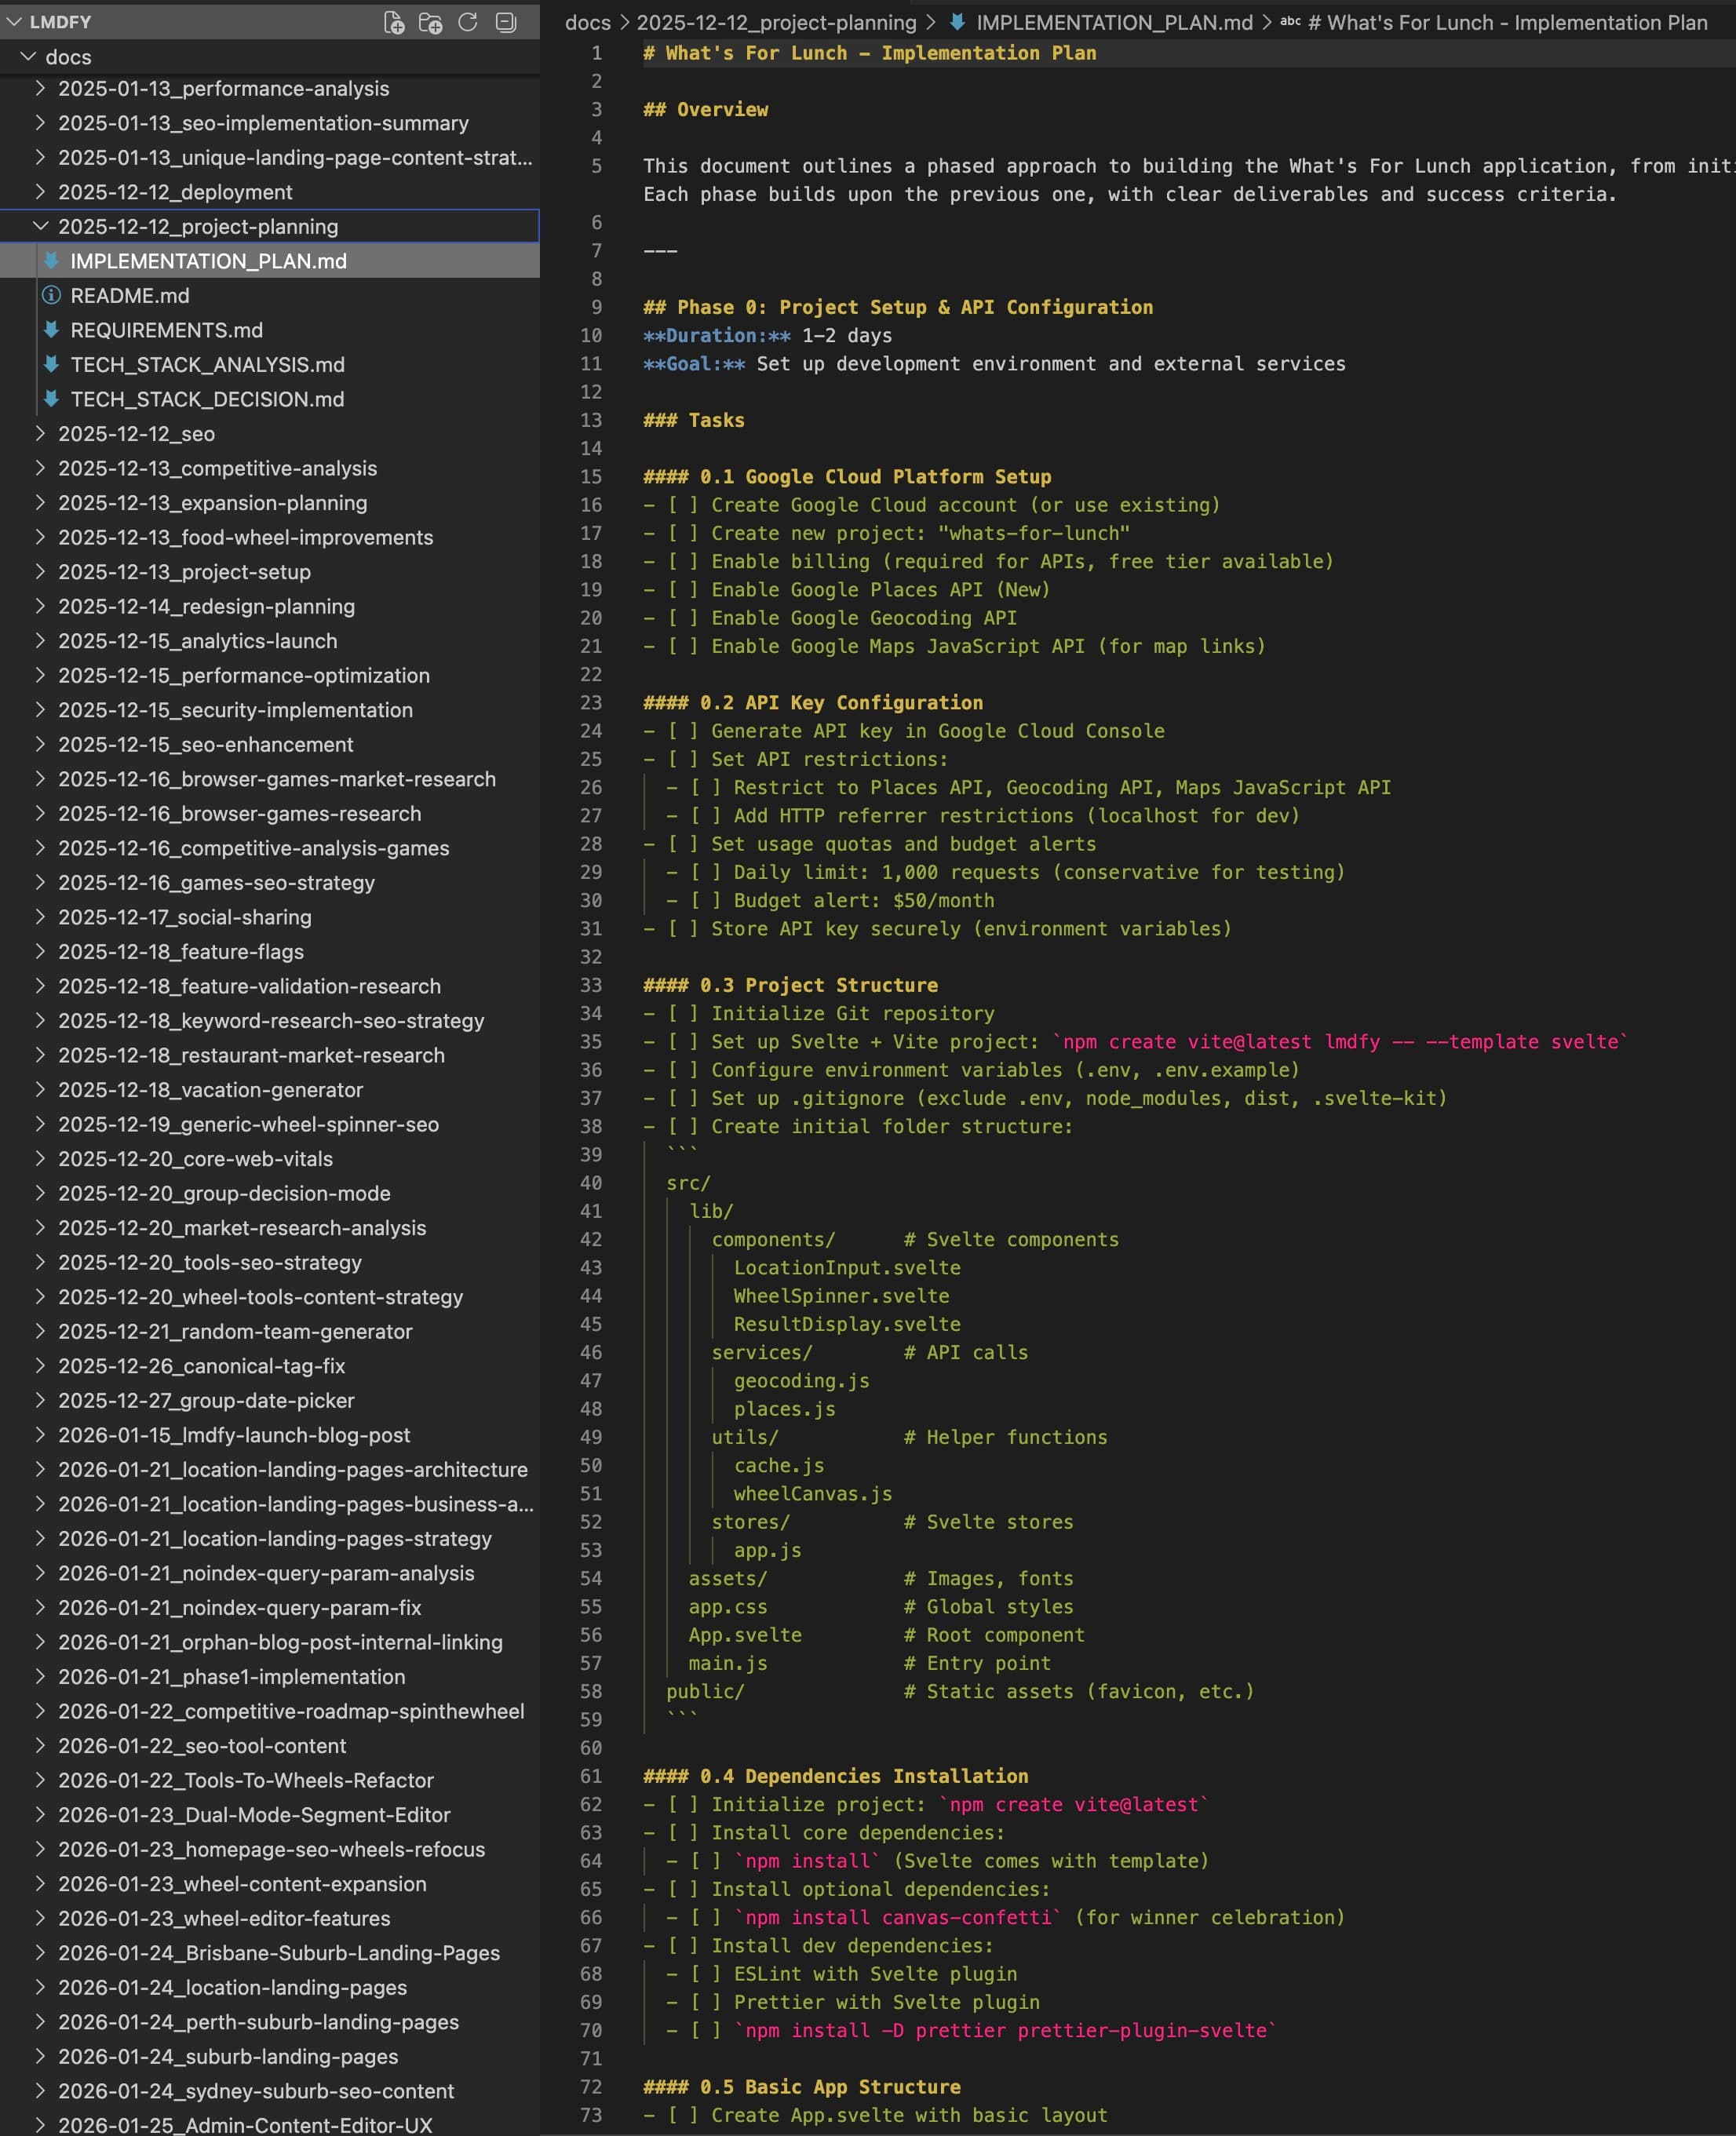Open the 2025-12-21_random-team-generator folder
Viewport: 1736px width, 2136px height.
(x=235, y=1331)
